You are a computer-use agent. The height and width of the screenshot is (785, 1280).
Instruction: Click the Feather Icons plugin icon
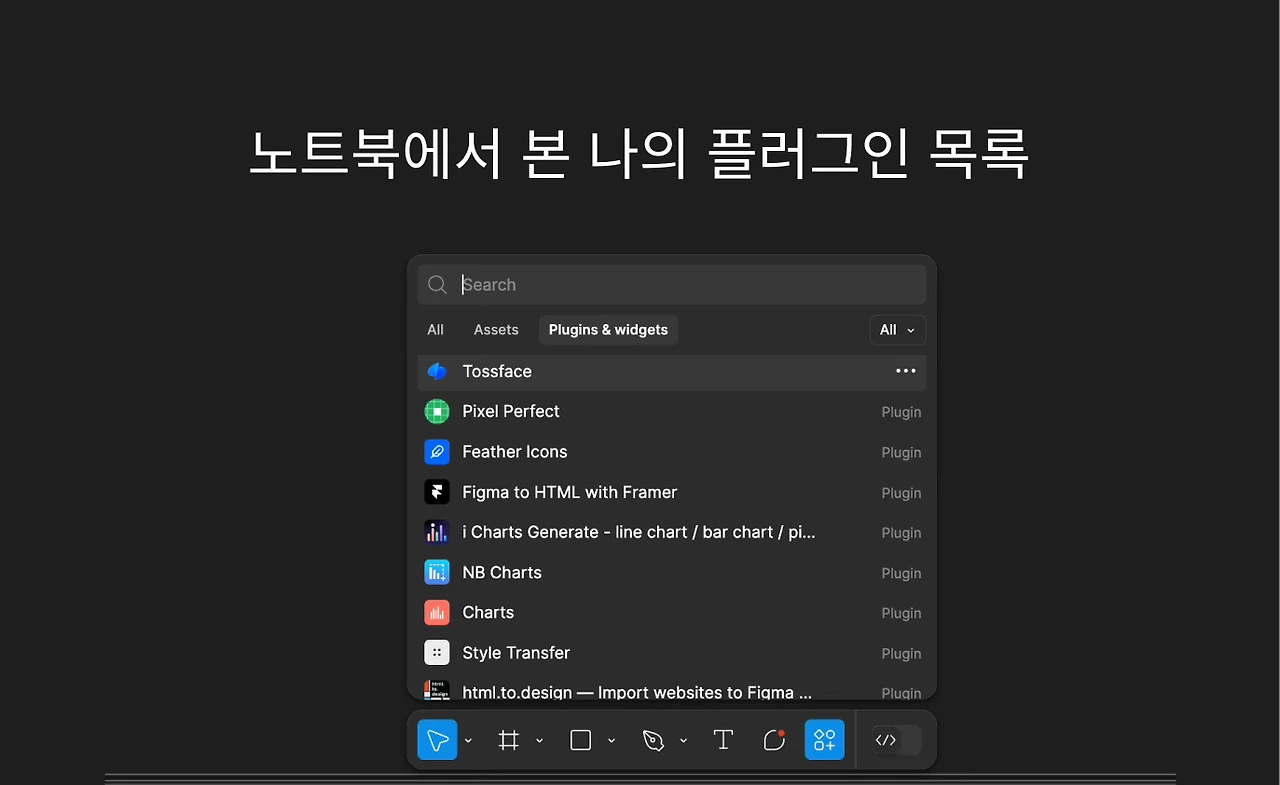tap(437, 452)
